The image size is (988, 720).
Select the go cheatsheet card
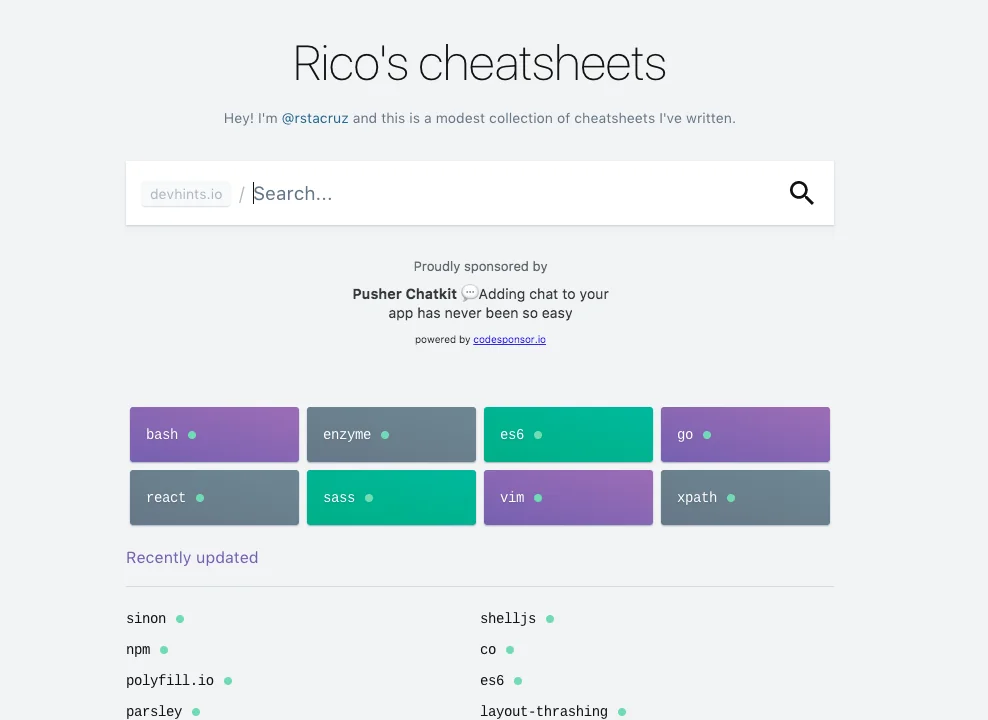pyautogui.click(x=745, y=434)
